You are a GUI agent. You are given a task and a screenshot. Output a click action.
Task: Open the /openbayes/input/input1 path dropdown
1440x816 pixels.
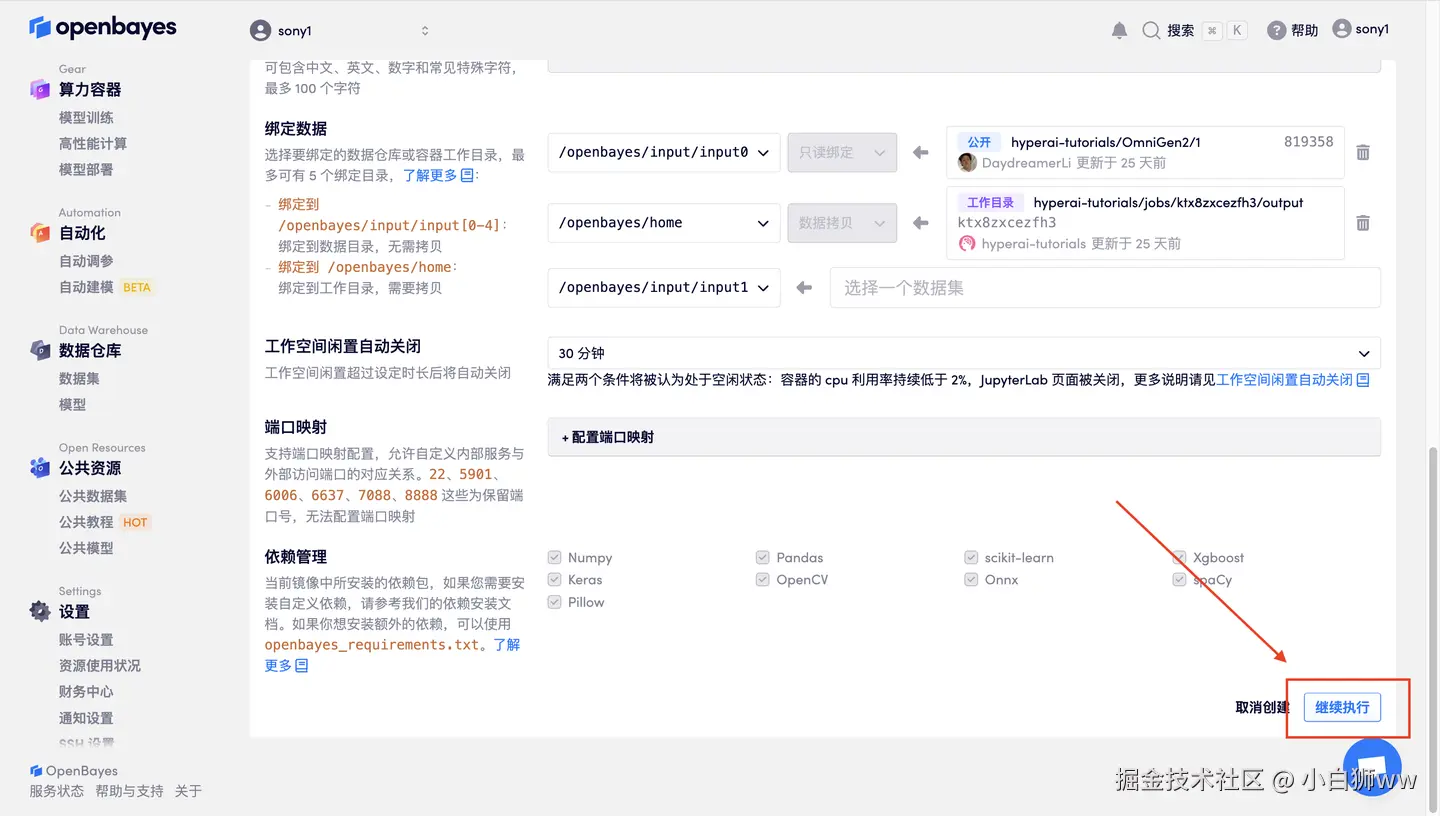pyautogui.click(x=664, y=288)
